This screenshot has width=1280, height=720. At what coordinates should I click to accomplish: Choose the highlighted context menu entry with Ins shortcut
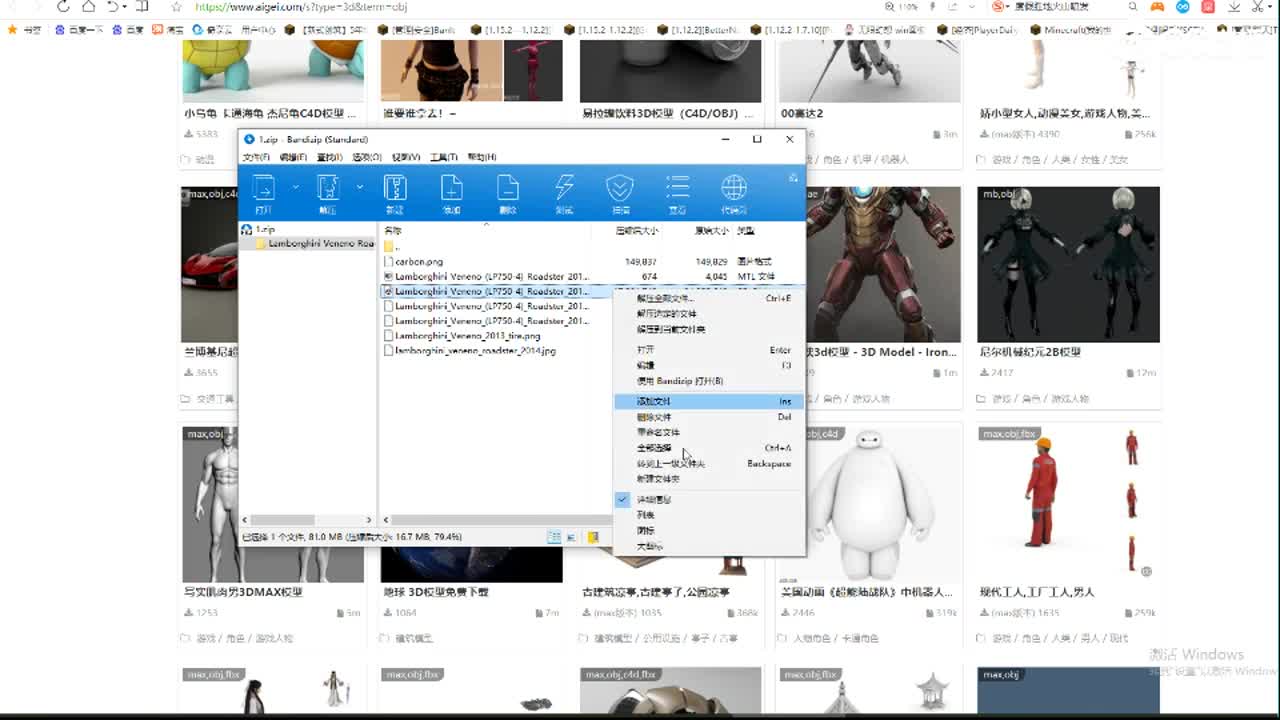[x=708, y=401]
